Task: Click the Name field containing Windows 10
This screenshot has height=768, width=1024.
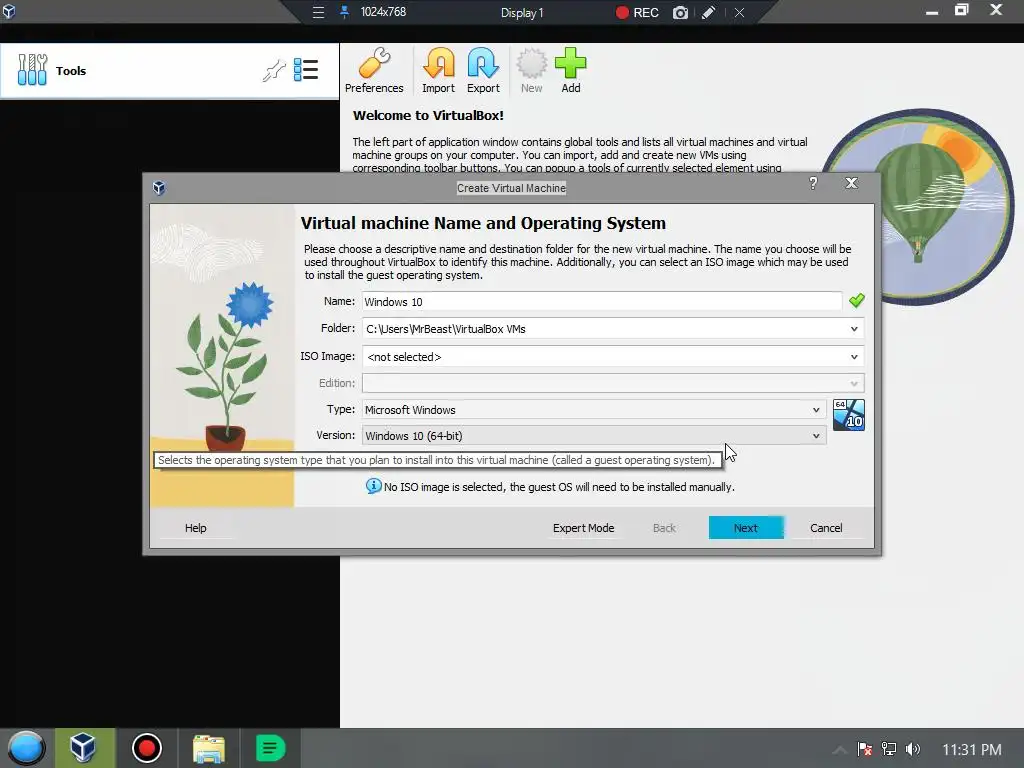Action: [x=601, y=302]
